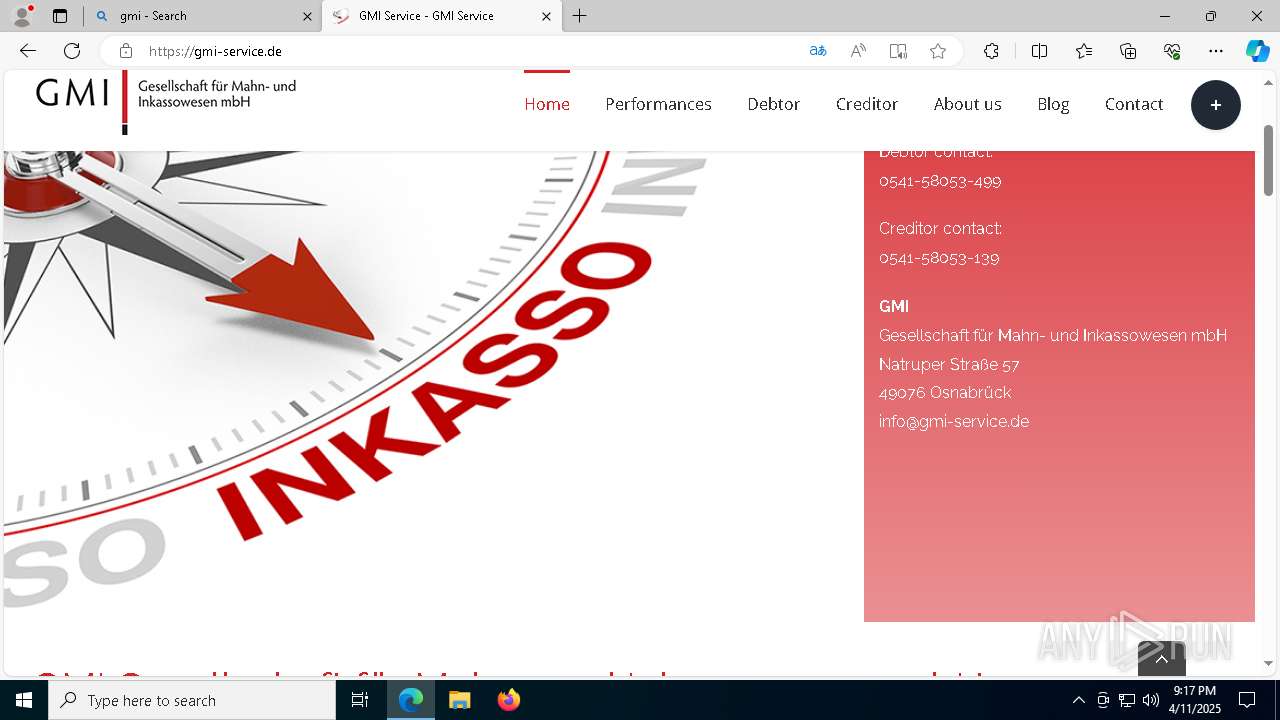Click the 49076 Osnabrück text
Screen dimensions: 1280x720
(x=945, y=392)
